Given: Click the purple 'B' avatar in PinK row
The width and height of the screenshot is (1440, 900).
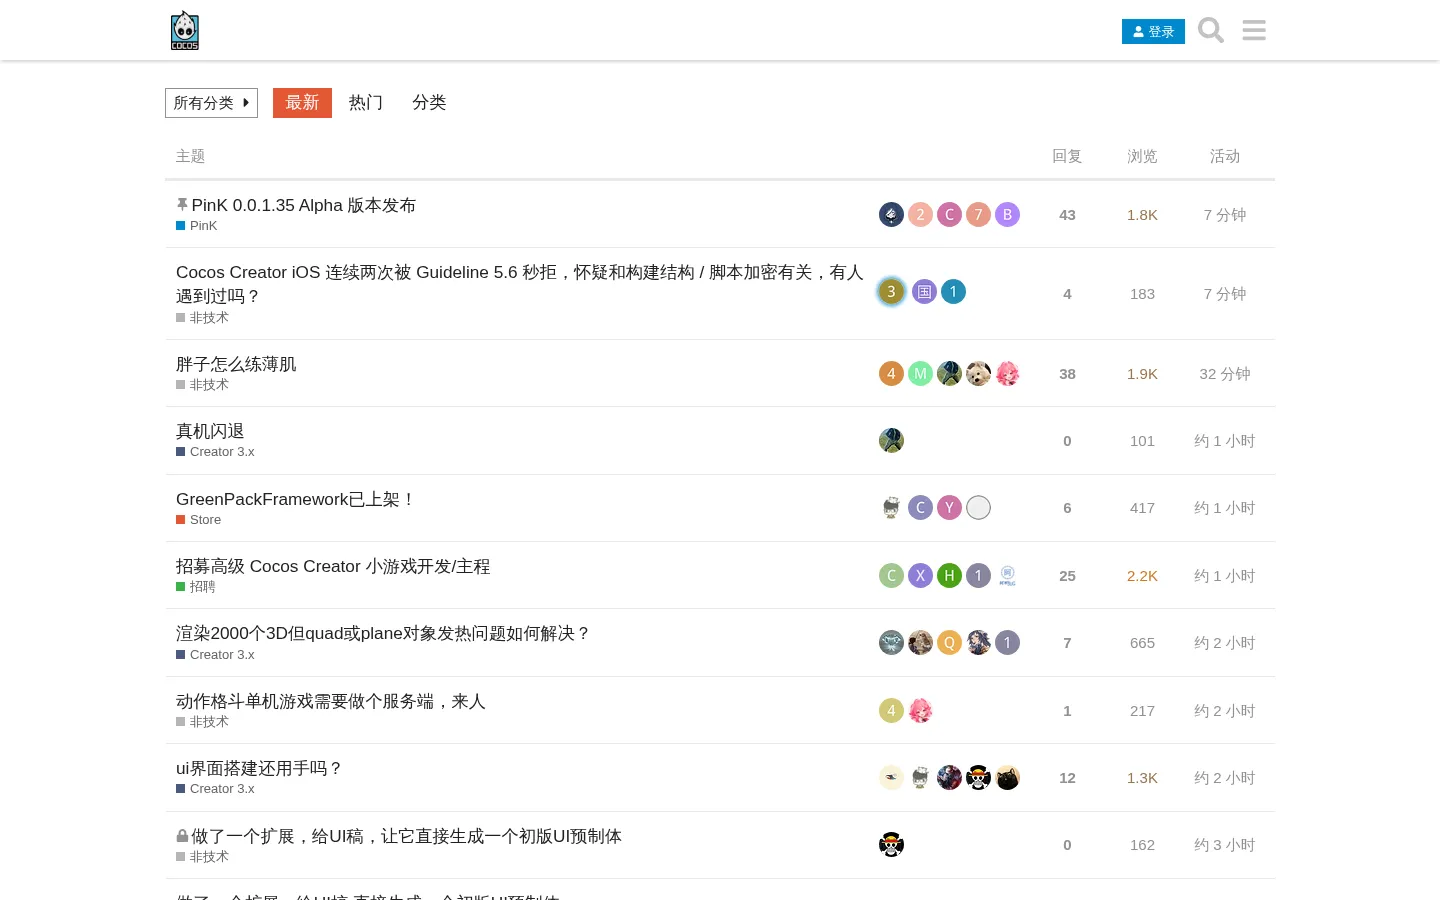Looking at the screenshot, I should pos(1007,214).
